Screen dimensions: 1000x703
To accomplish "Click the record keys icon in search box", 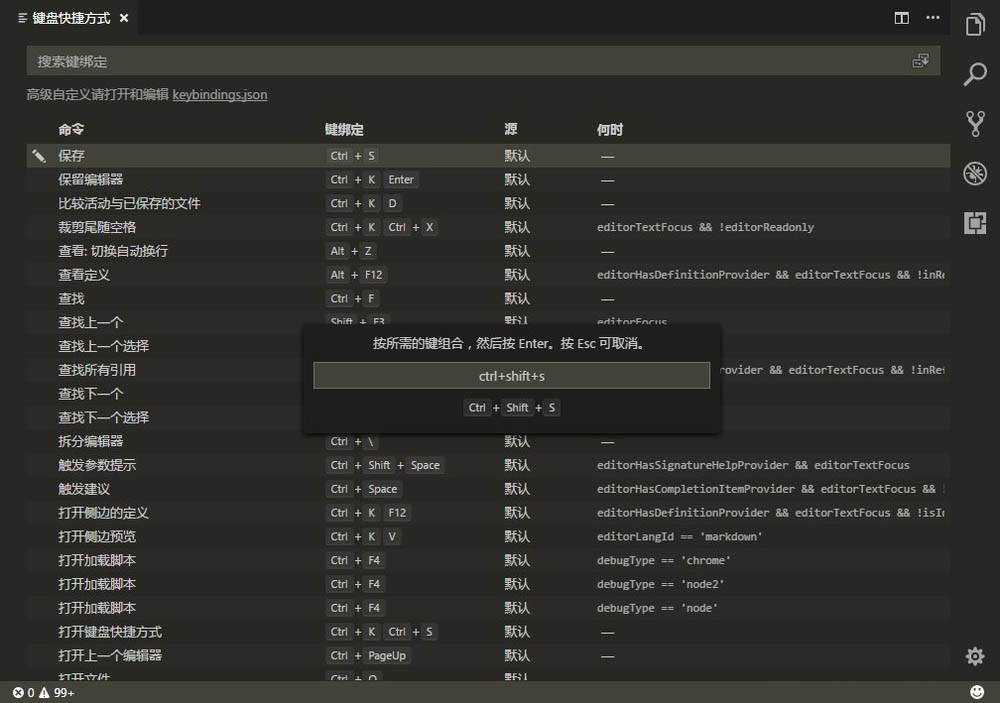I will 921,60.
